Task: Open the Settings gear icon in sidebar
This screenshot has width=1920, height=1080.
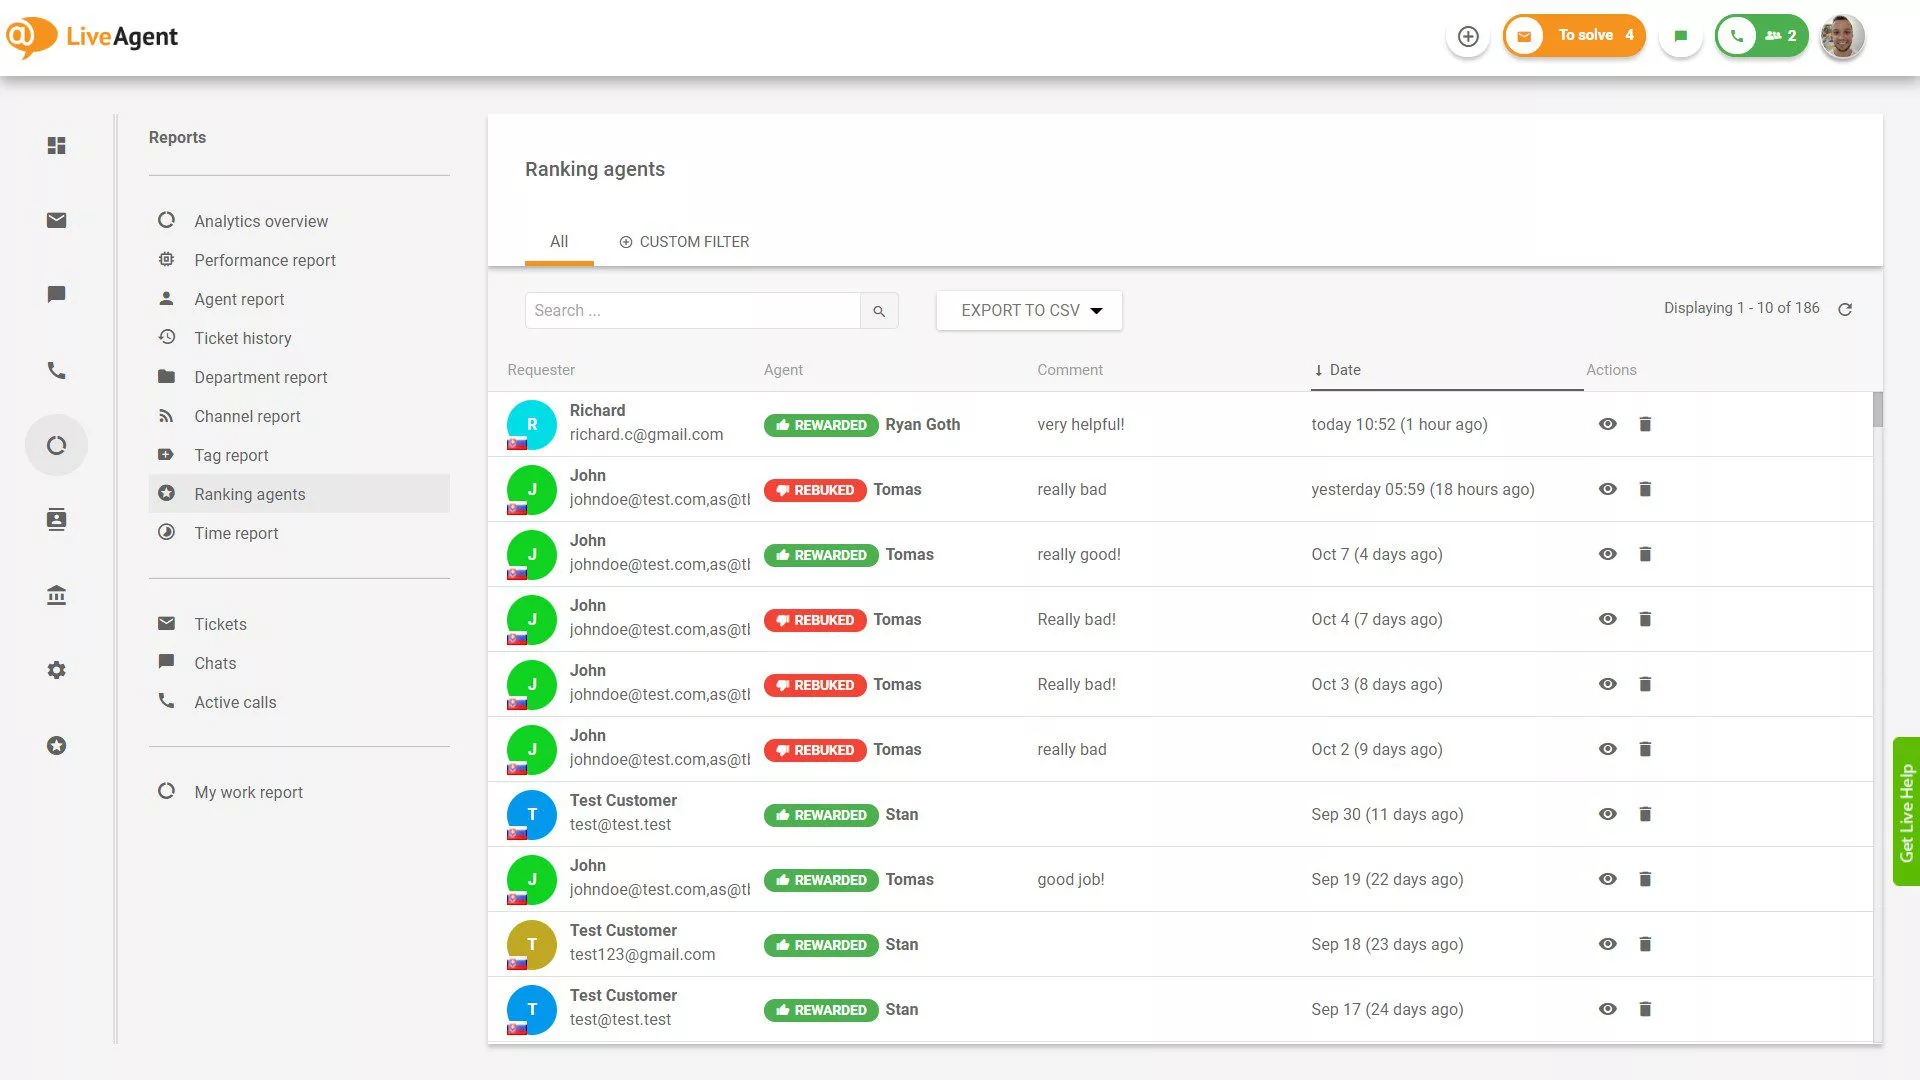Action: pos(57,670)
